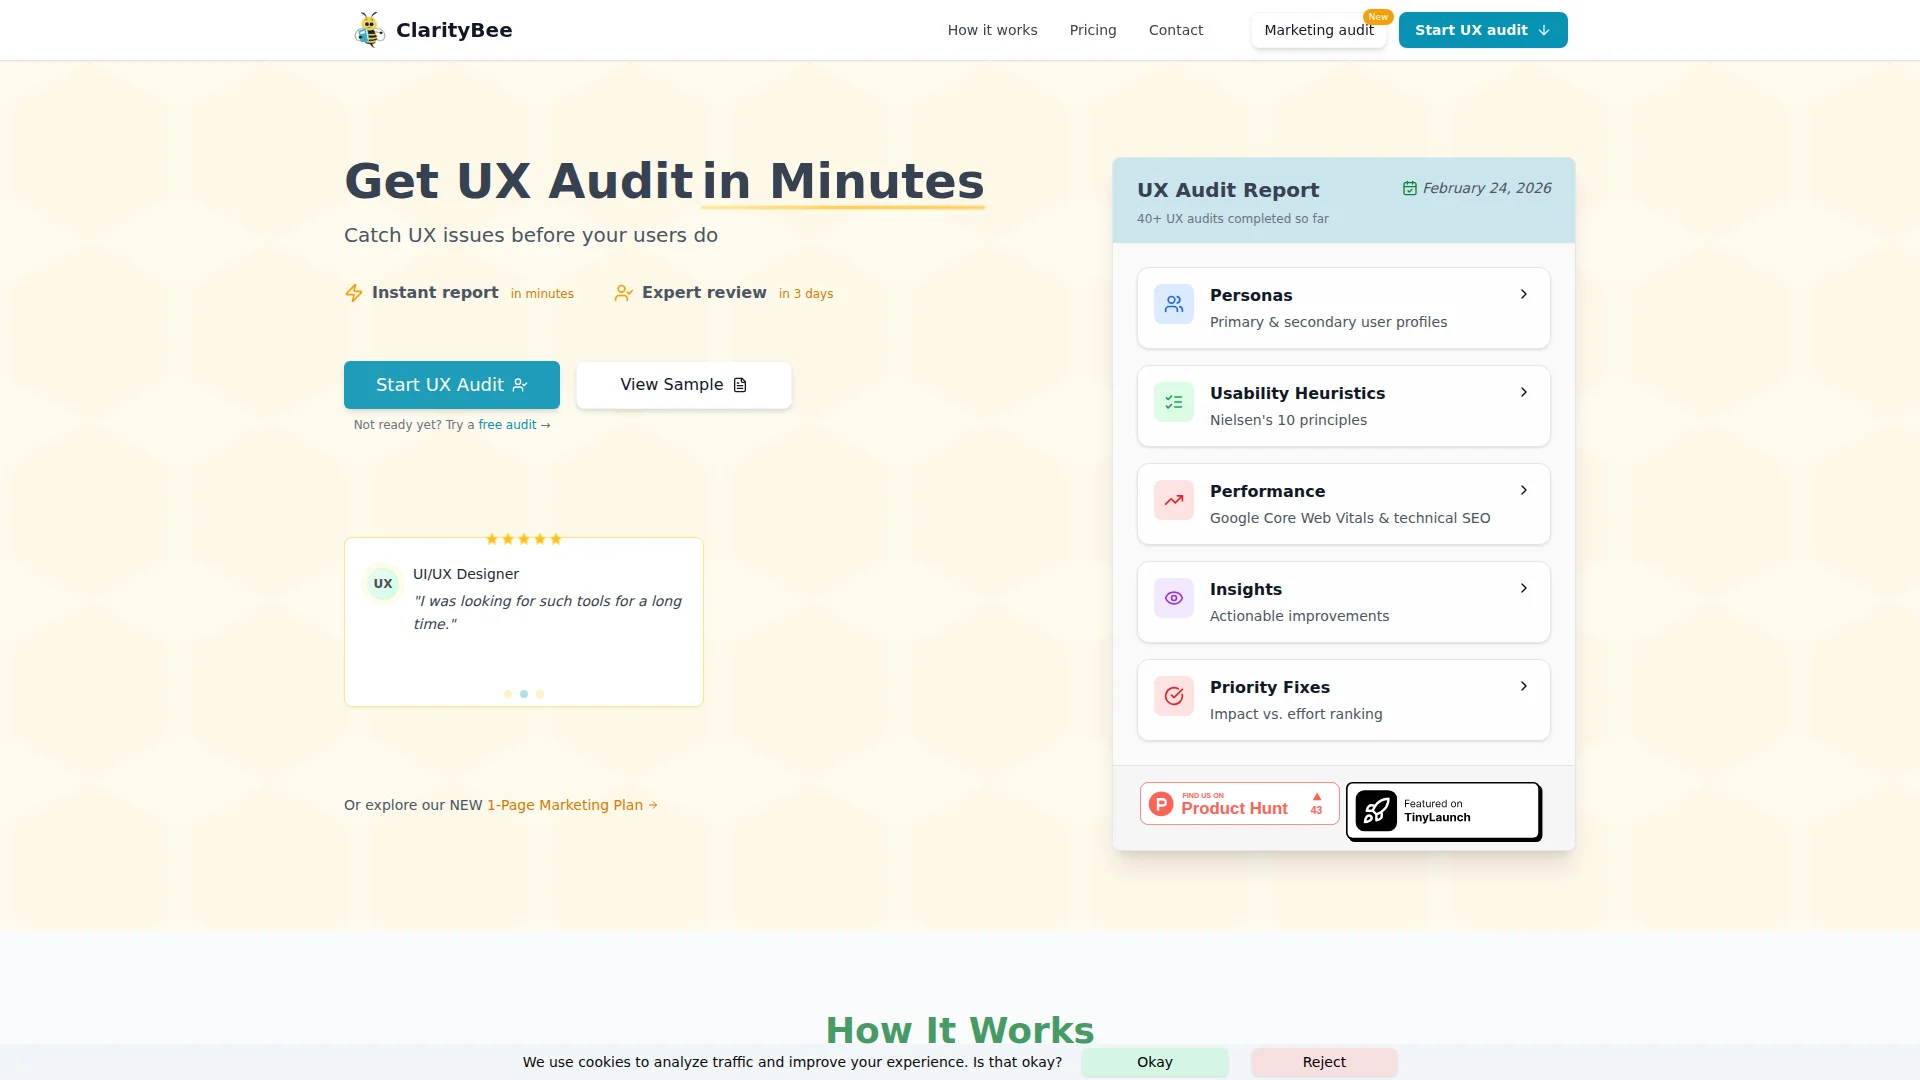
Task: Click the Personas people icon
Action: pyautogui.click(x=1174, y=304)
